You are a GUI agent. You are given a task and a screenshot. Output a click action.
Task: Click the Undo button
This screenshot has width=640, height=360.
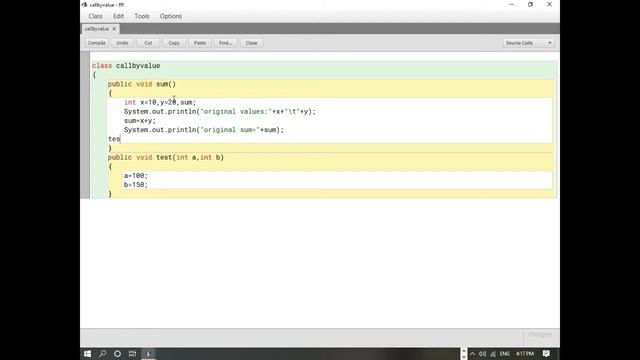pos(122,43)
